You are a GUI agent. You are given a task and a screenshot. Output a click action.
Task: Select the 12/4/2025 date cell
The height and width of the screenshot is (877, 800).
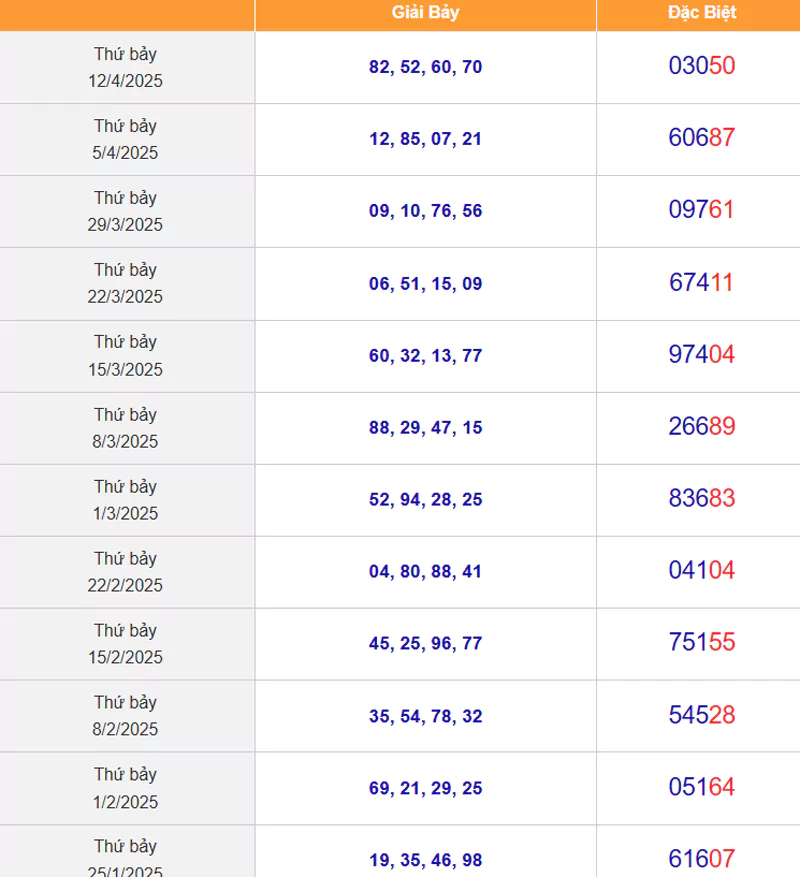(x=125, y=67)
